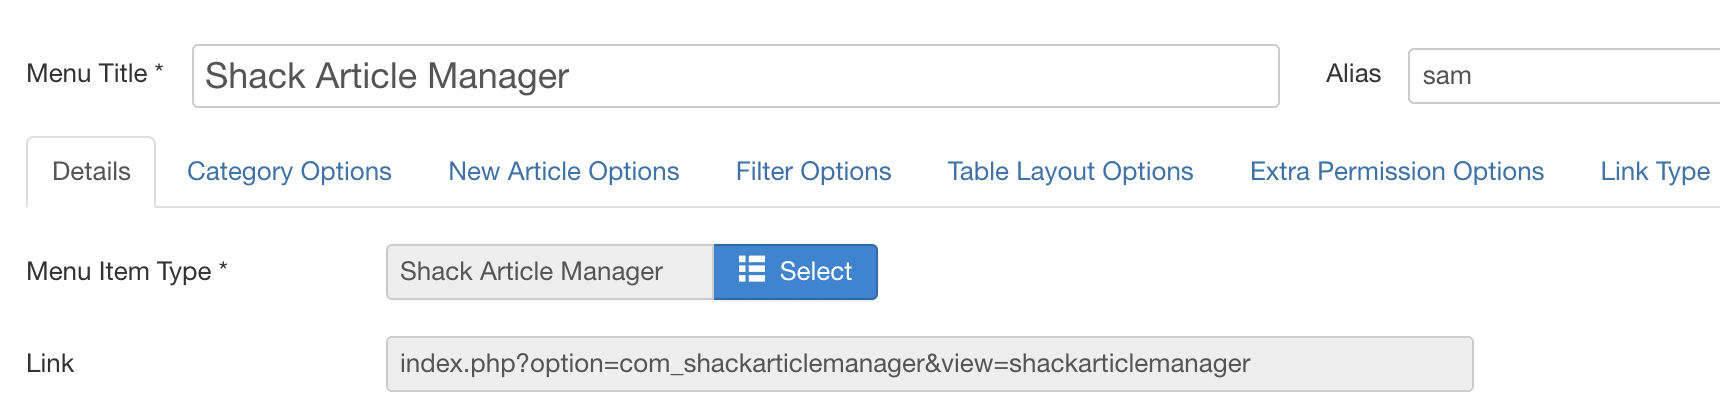The image size is (1720, 412).
Task: Click the Alias label
Action: click(1353, 73)
